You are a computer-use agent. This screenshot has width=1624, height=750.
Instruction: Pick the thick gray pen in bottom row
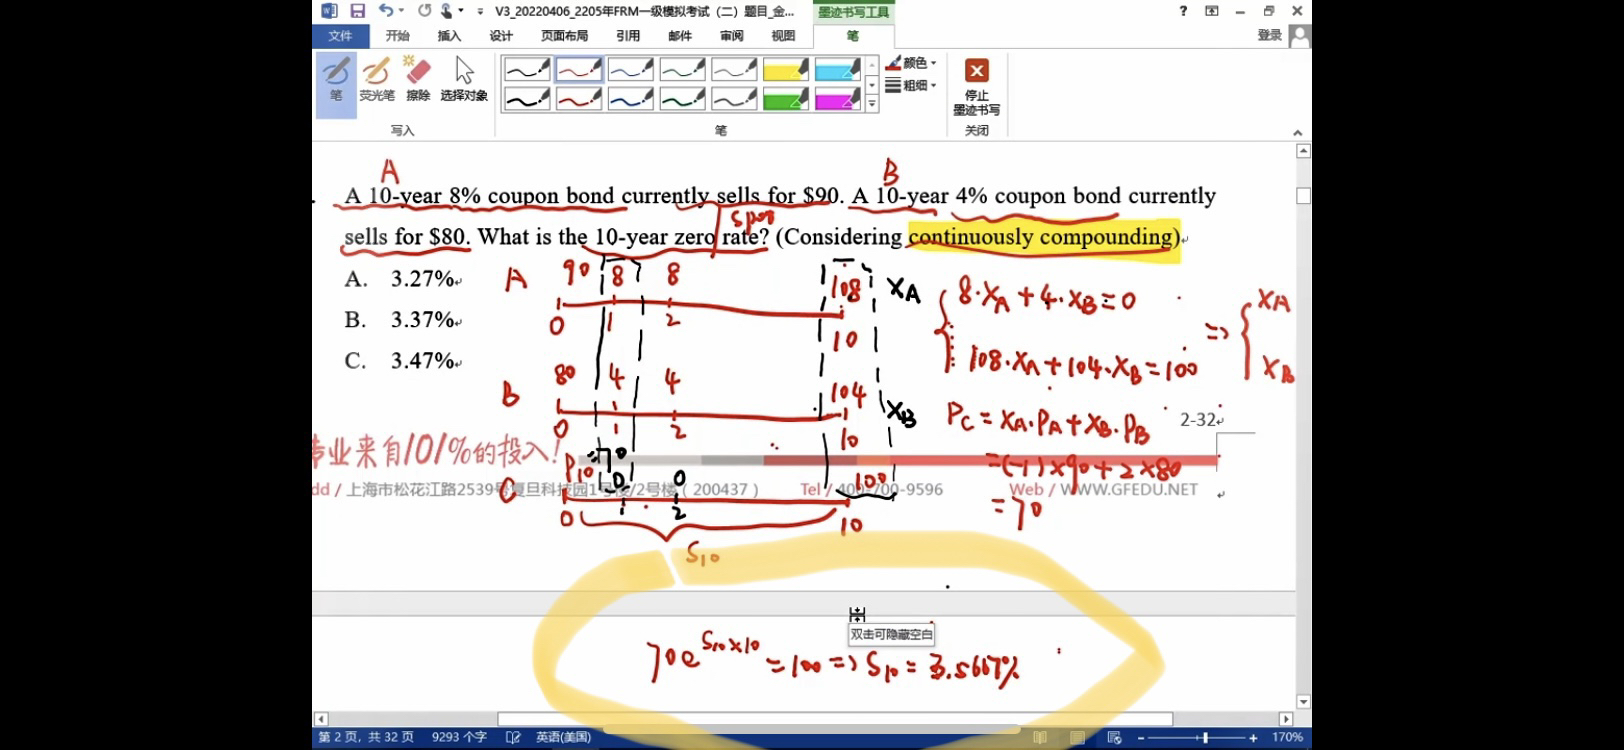734,98
